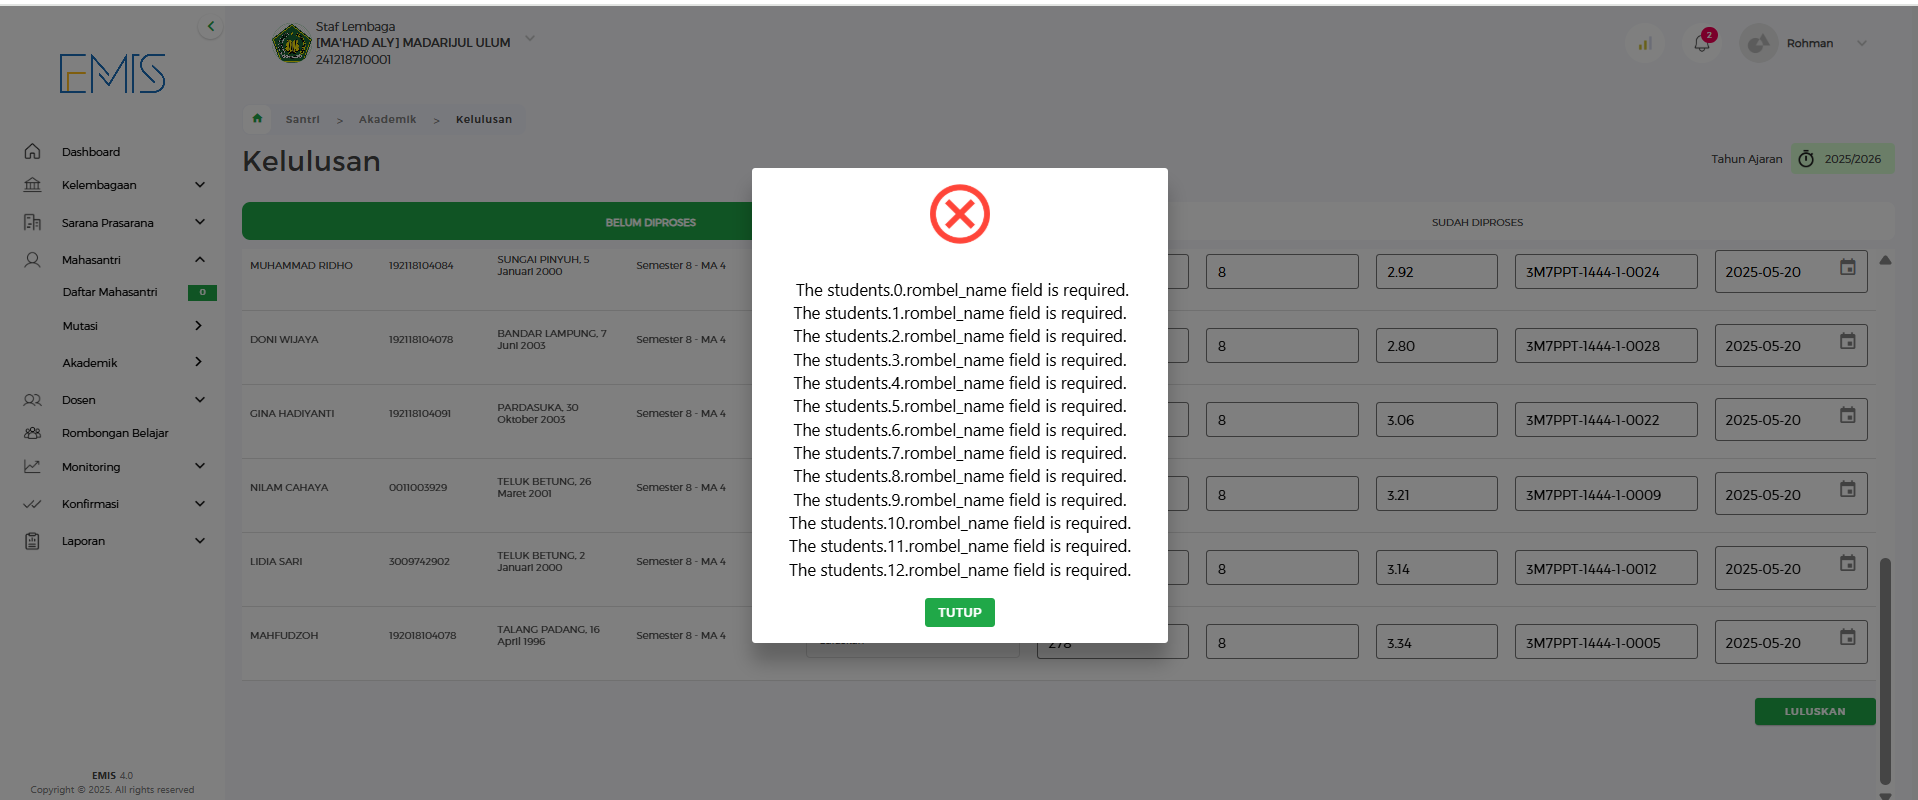Click the TUTUP button in error dialog

[x=959, y=612]
